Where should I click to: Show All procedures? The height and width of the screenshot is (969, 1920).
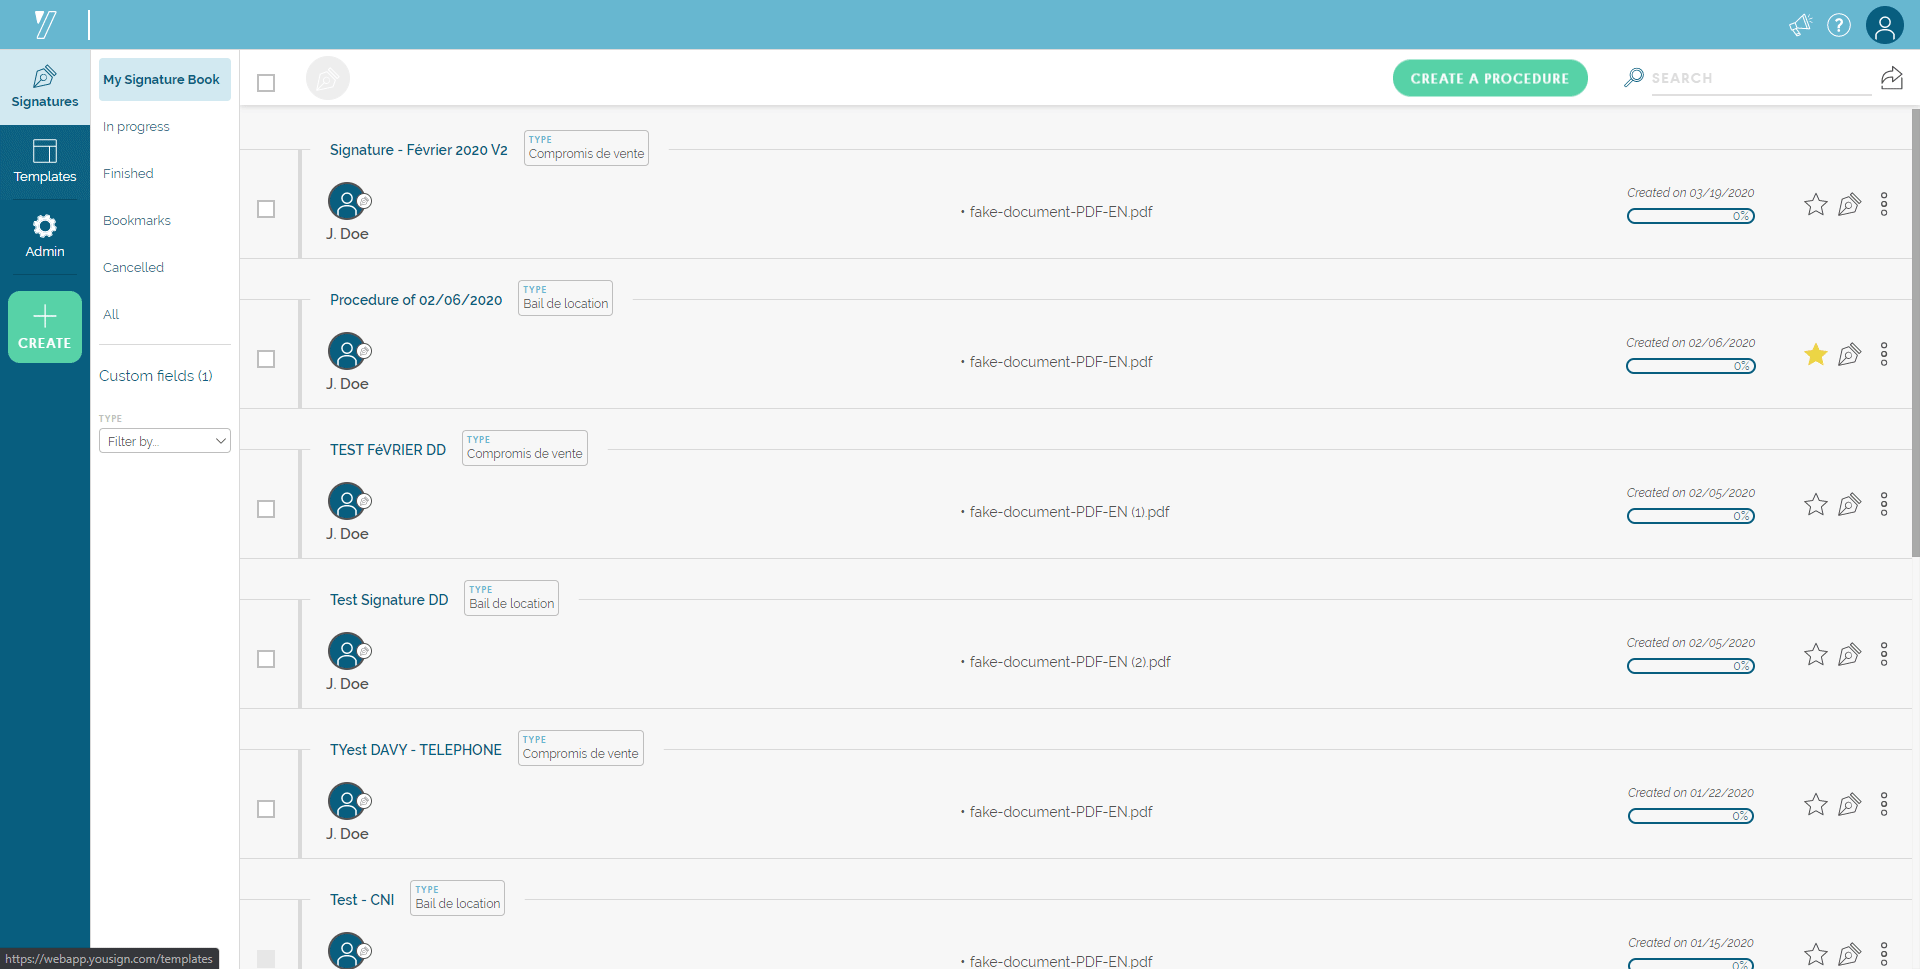point(111,315)
